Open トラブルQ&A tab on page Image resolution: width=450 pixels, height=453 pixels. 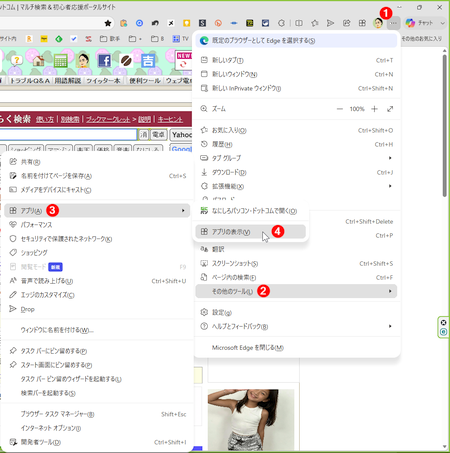[30, 81]
